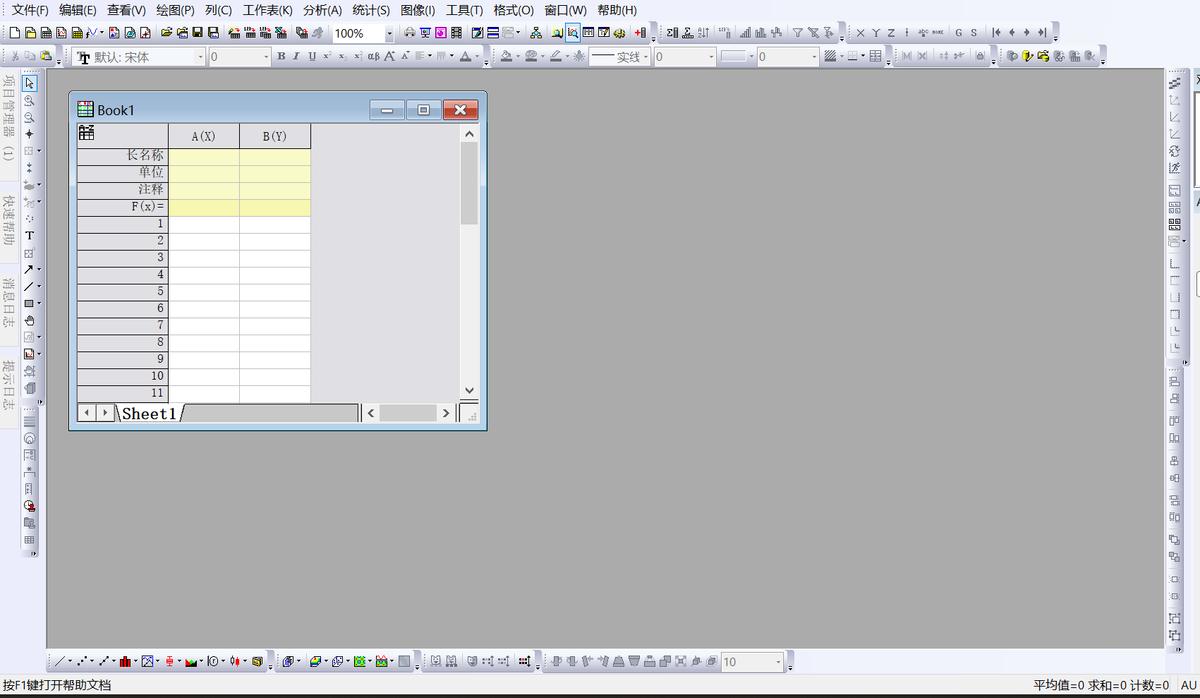This screenshot has width=1200, height=698.
Task: Select the Sheet1 worksheet tab
Action: [x=149, y=414]
